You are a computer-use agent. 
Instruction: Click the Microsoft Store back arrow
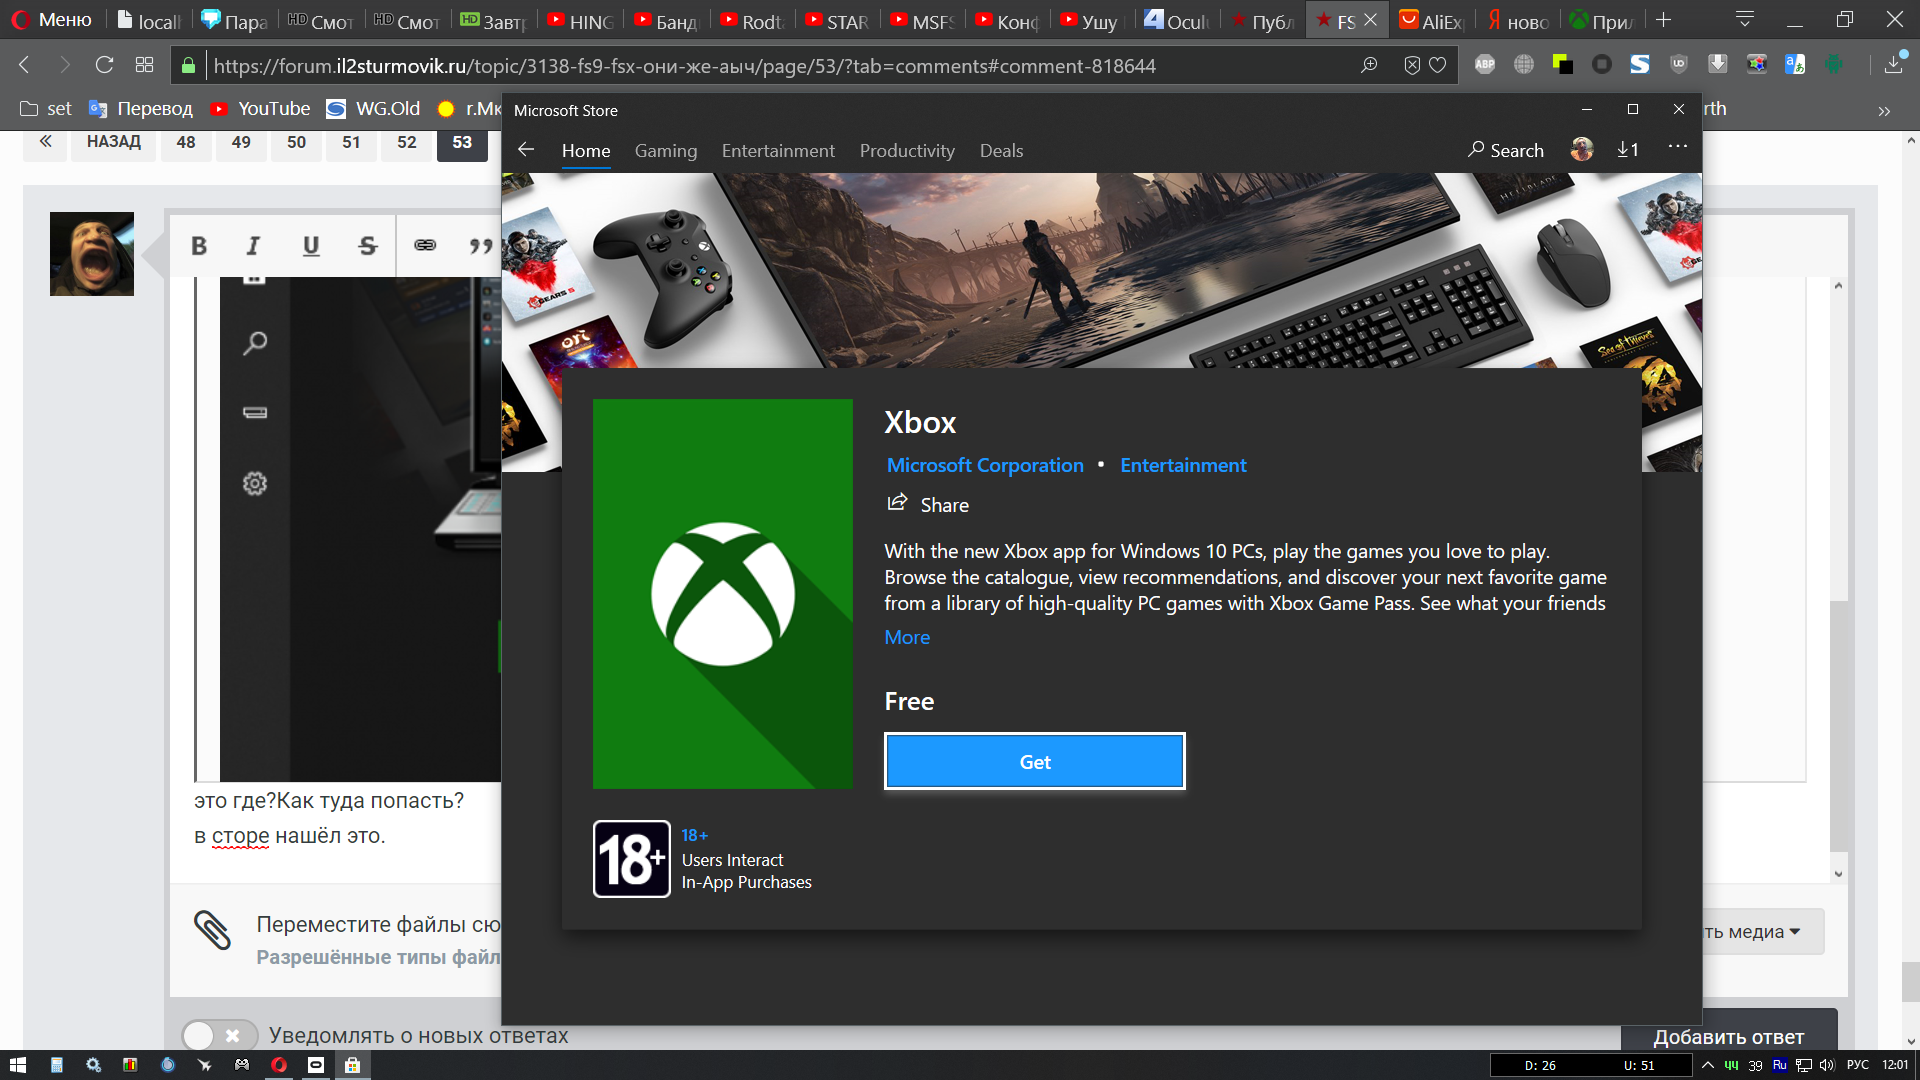point(526,150)
